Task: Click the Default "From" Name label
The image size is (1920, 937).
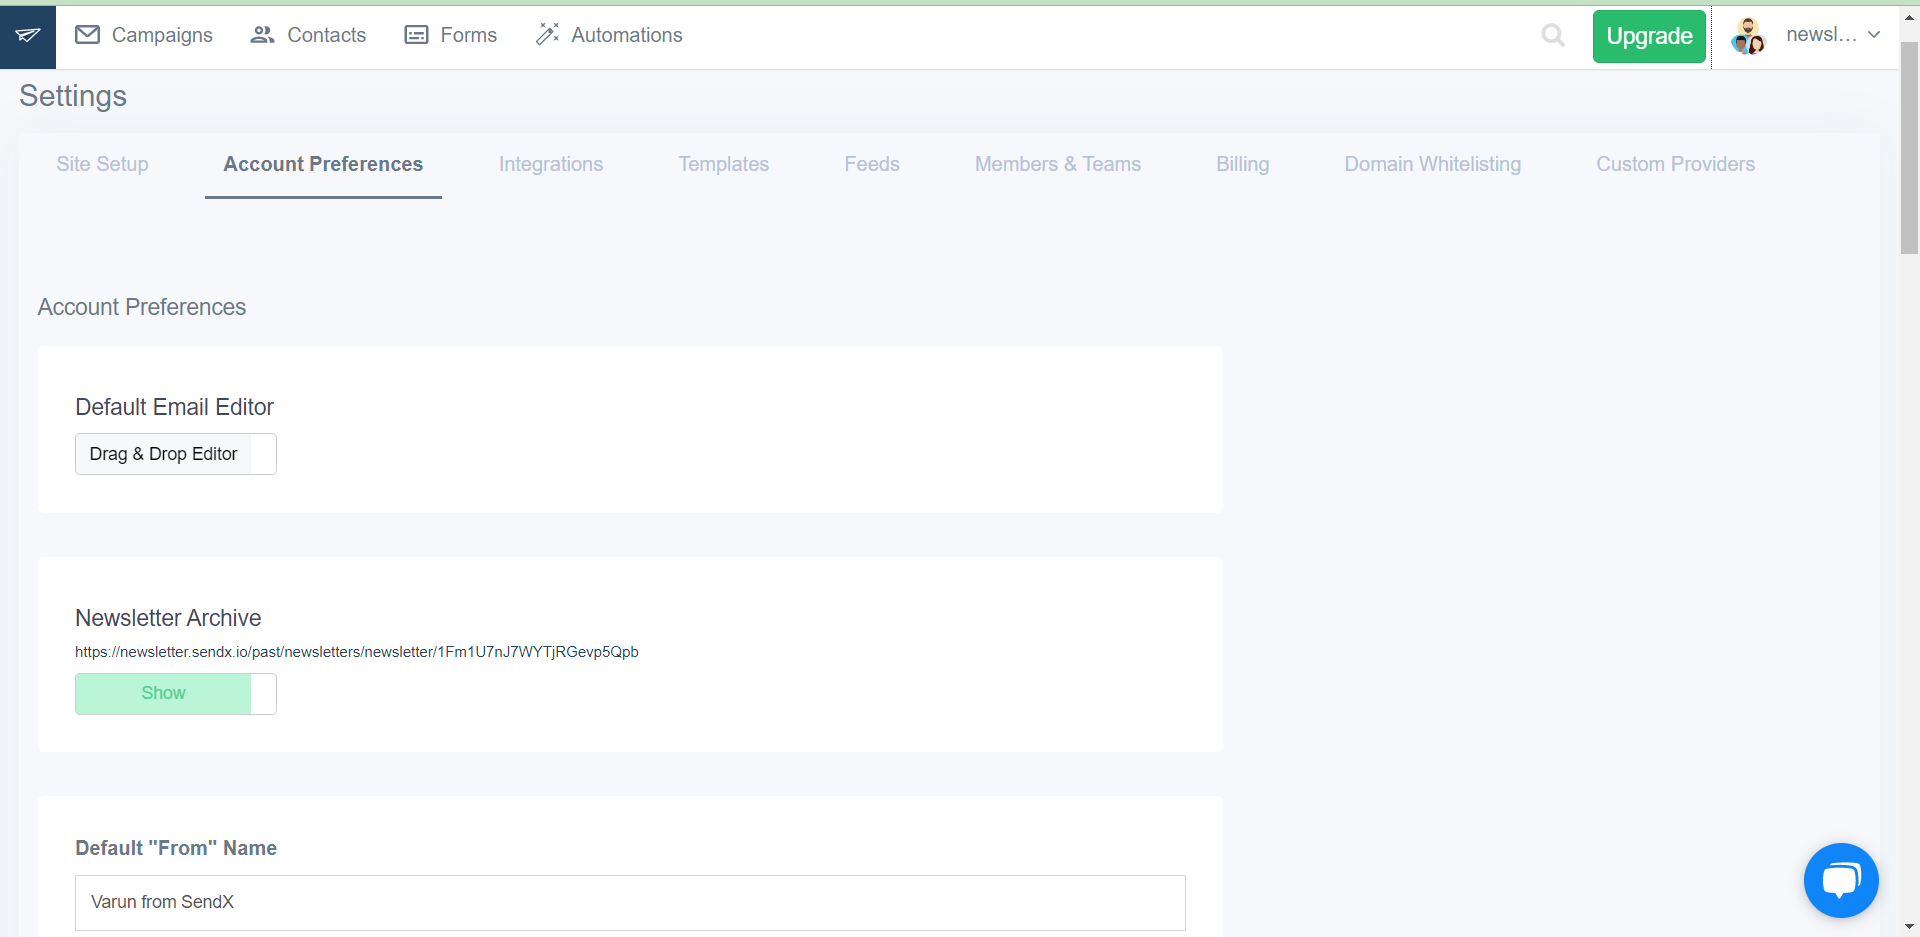Action: coord(176,848)
